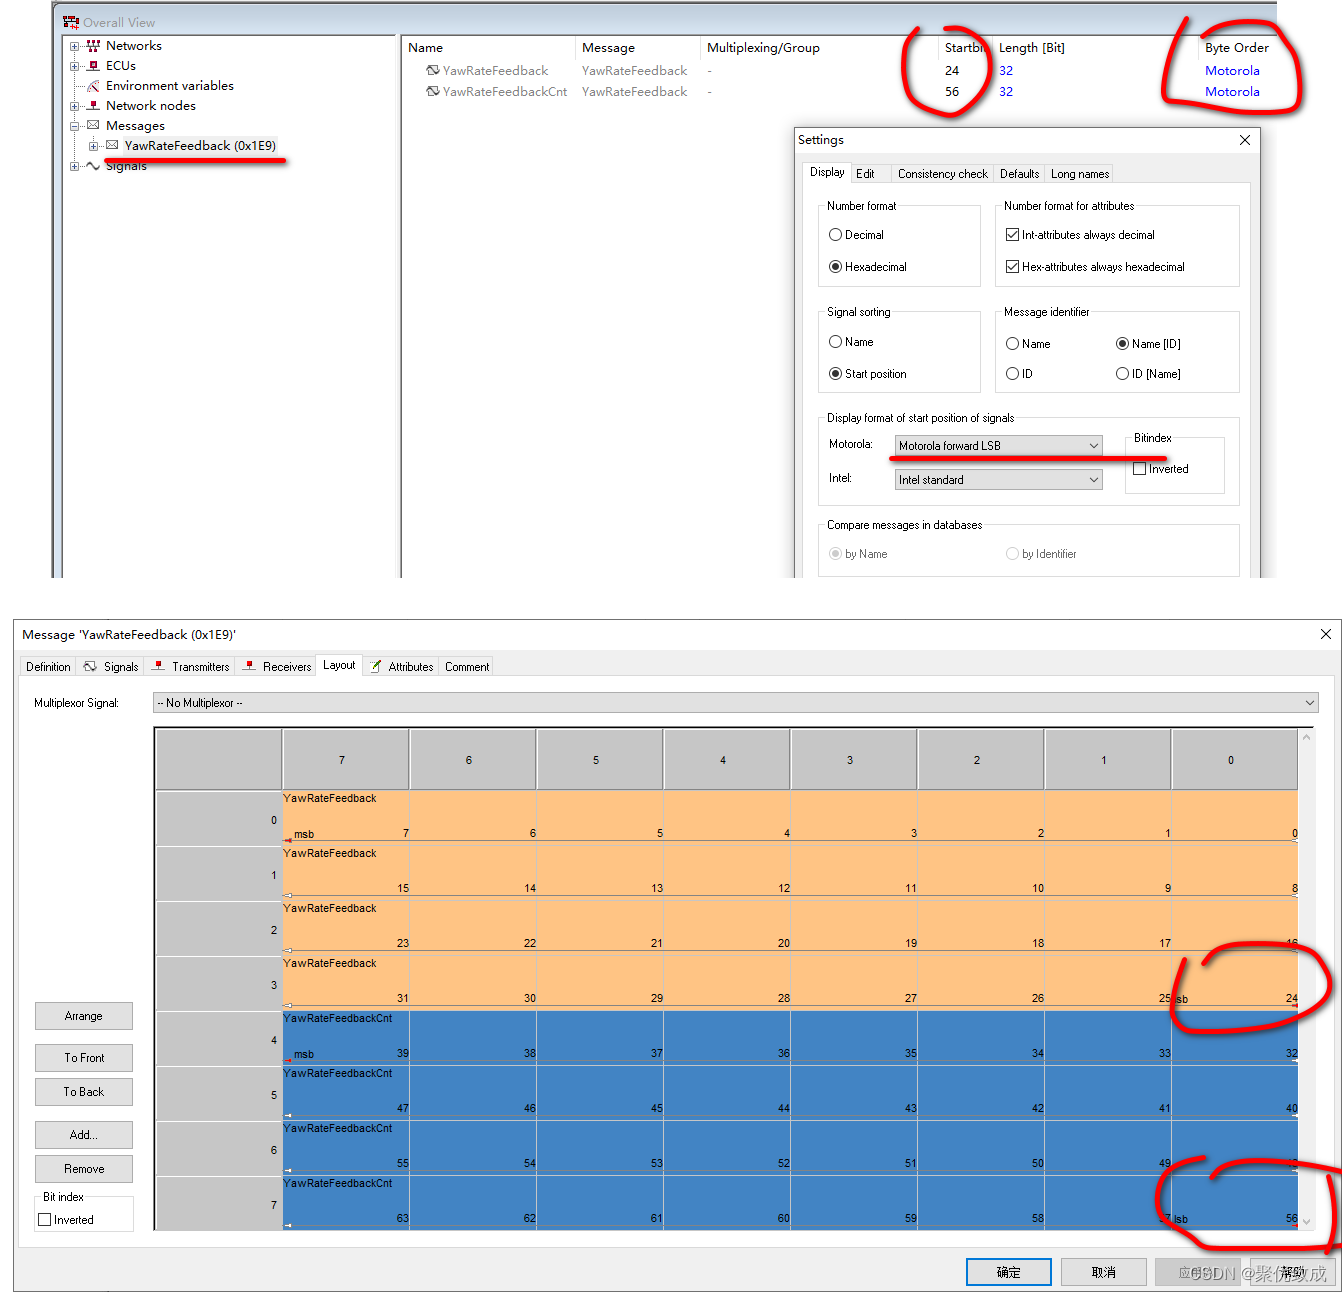Open the Layout tab of message dialog
The height and width of the screenshot is (1292, 1342).
(339, 666)
